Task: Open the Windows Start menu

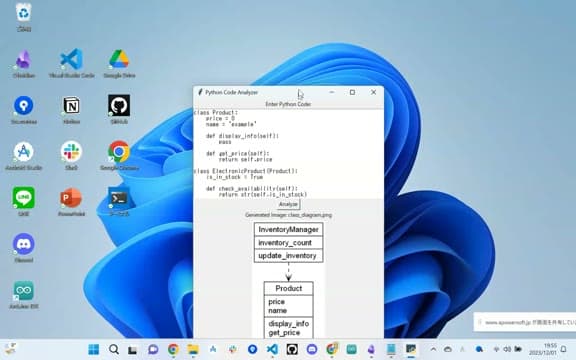Action: click(94, 349)
